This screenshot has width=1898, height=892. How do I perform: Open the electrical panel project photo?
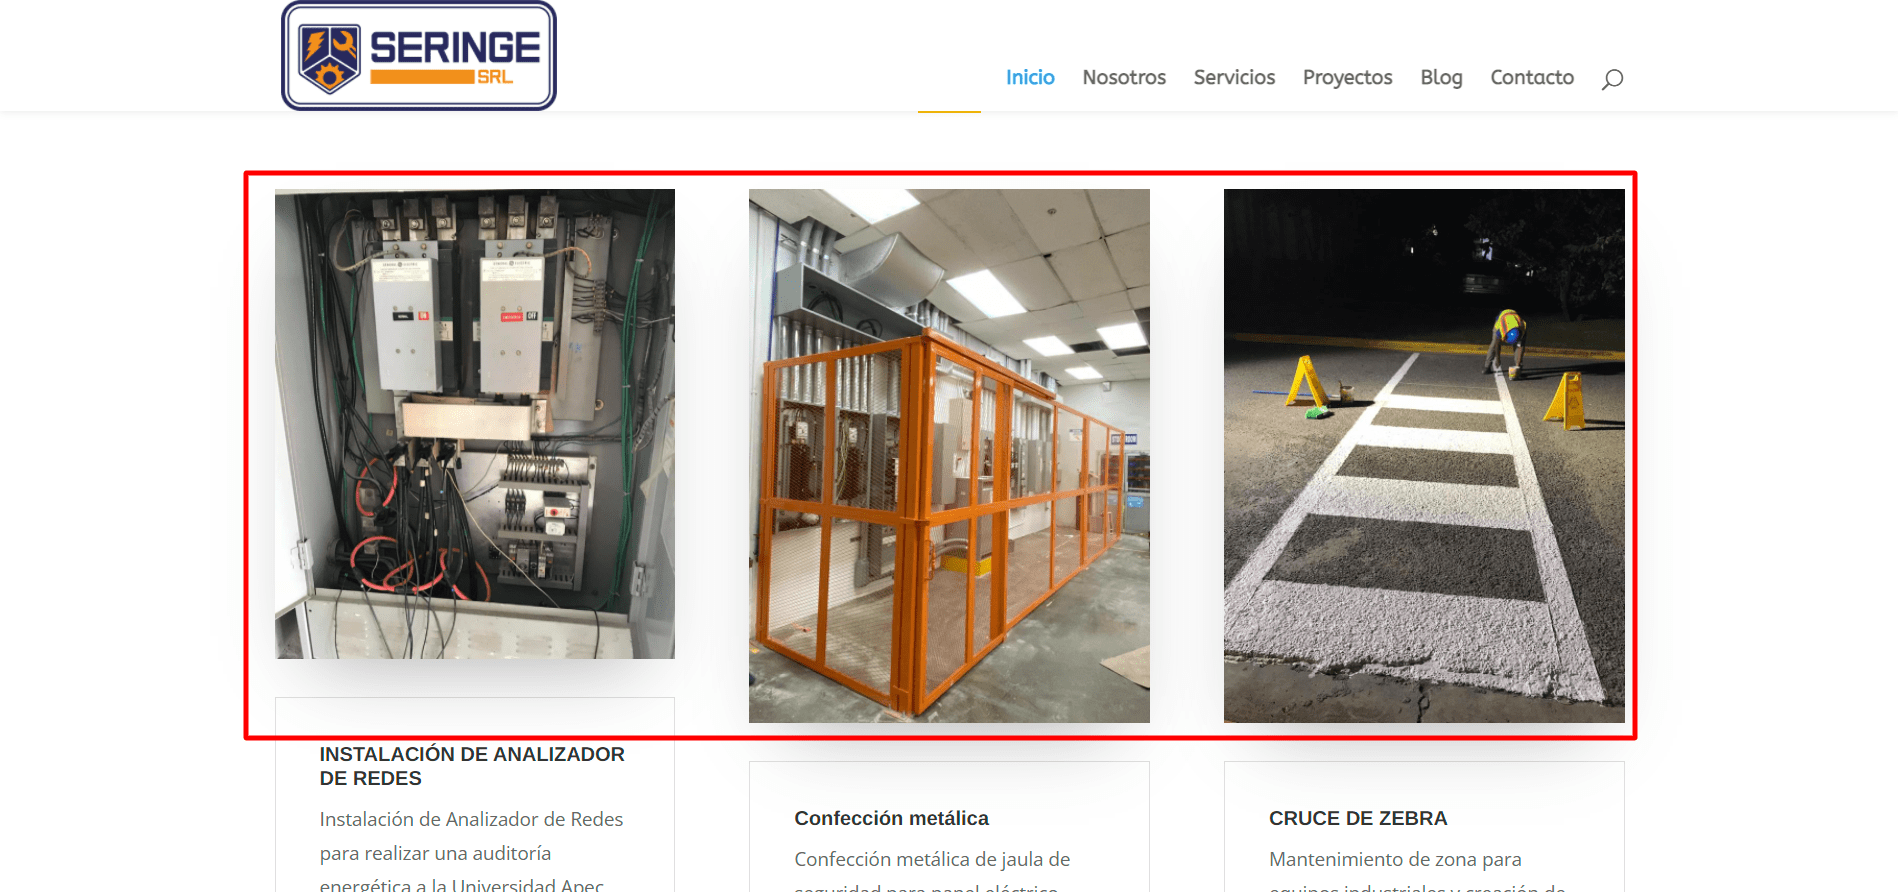(x=475, y=424)
